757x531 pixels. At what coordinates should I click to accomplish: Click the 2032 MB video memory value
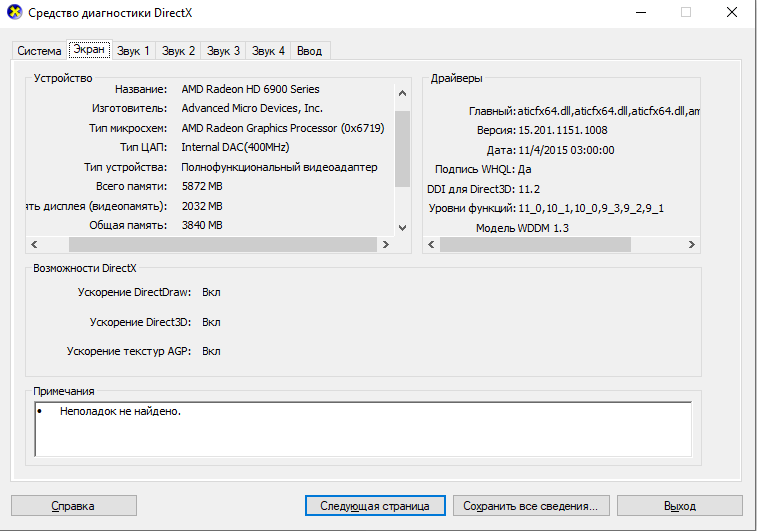[202, 207]
